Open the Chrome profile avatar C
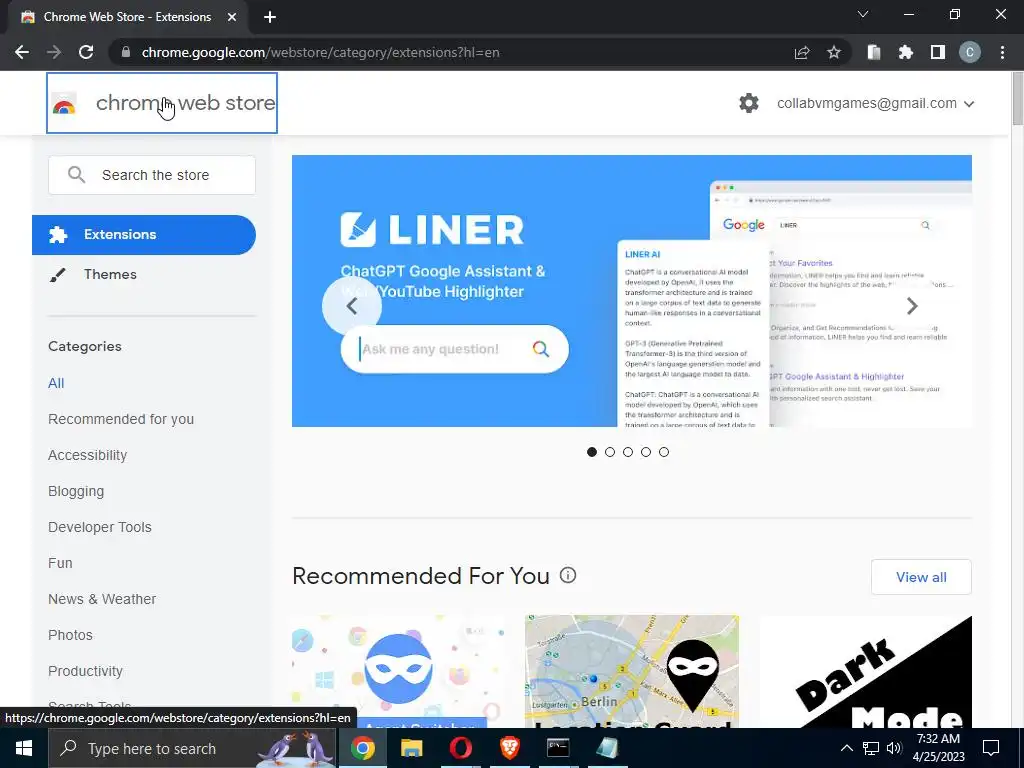Image resolution: width=1024 pixels, height=768 pixels. tap(970, 52)
